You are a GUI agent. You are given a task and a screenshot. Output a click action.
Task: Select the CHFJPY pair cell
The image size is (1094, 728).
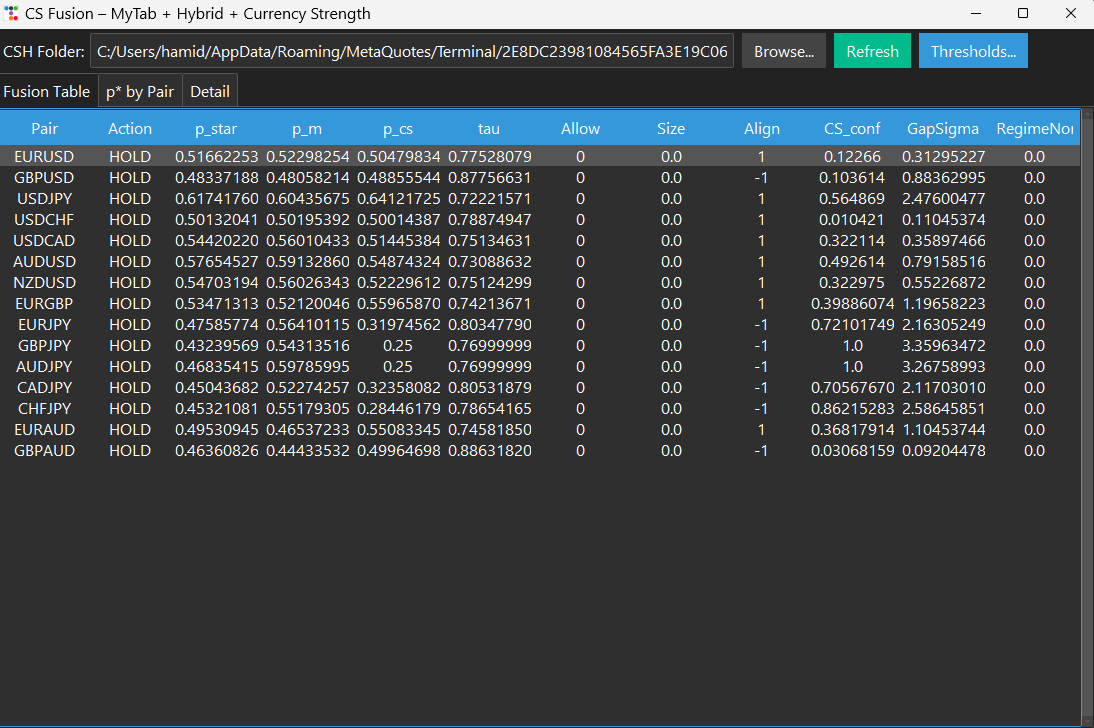[44, 408]
